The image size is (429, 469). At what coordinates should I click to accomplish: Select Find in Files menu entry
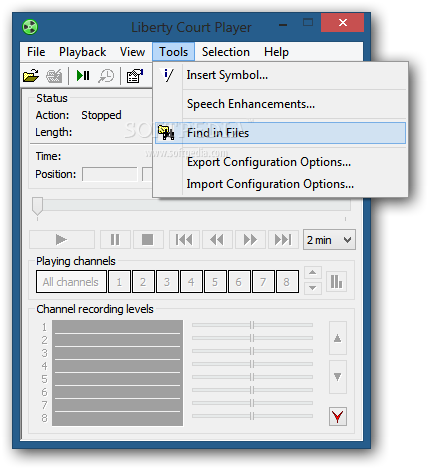click(x=280, y=133)
